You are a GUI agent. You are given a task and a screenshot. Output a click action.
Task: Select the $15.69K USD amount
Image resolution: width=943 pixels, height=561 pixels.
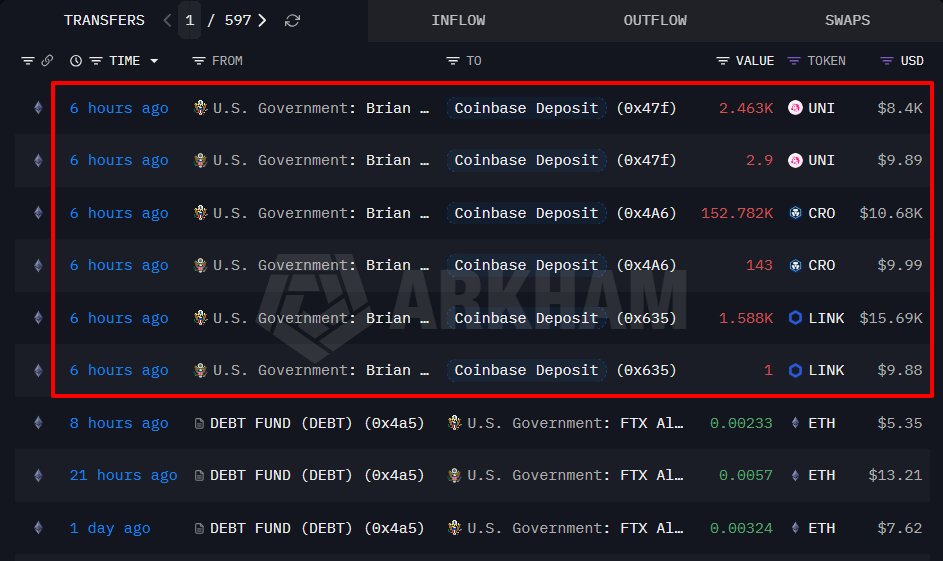click(x=891, y=318)
